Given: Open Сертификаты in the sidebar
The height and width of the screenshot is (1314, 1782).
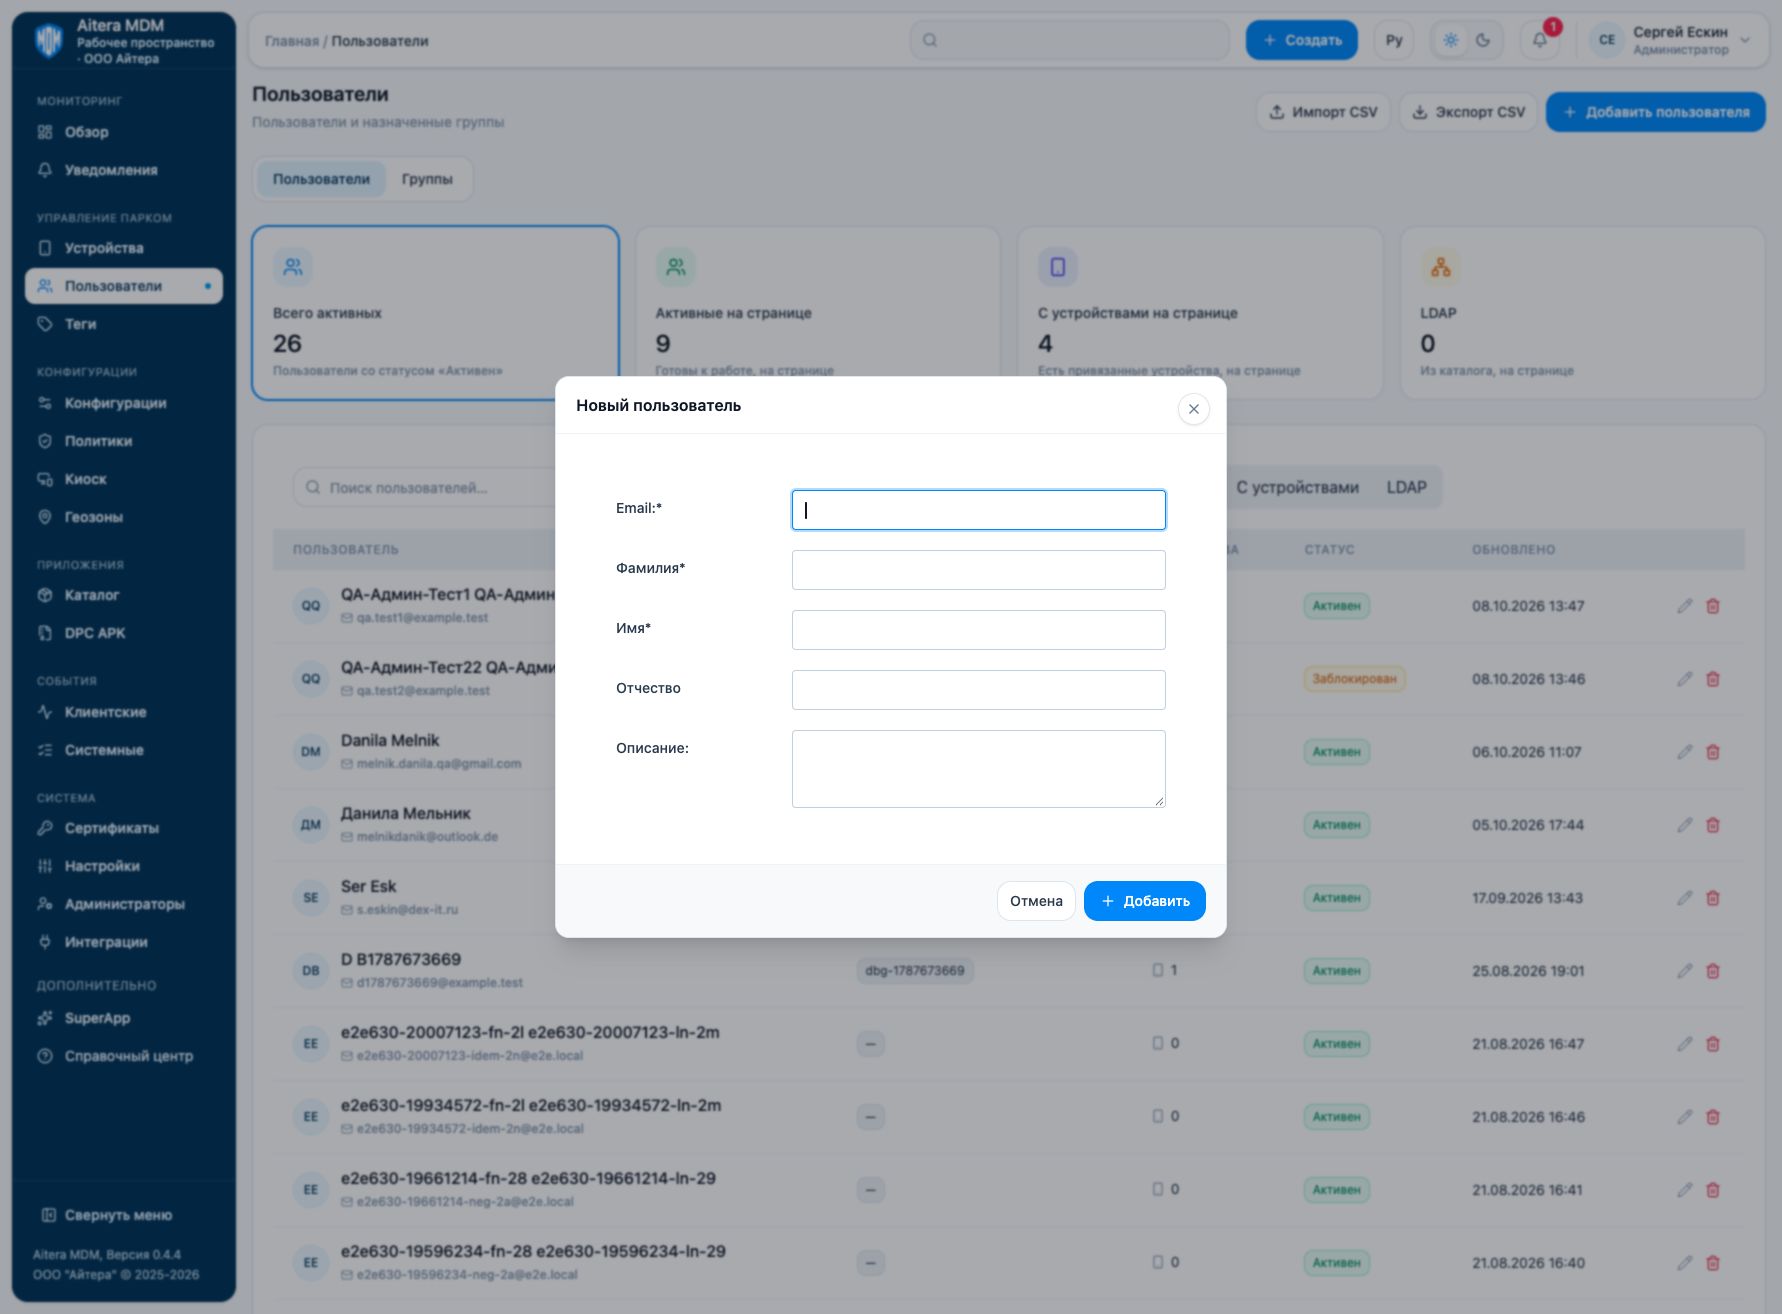Looking at the screenshot, I should [124, 828].
